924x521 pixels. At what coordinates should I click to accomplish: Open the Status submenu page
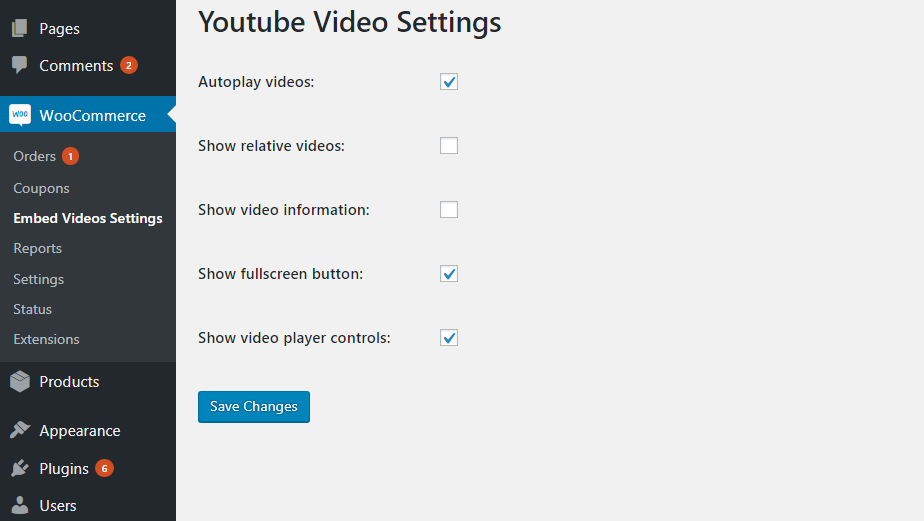tap(33, 309)
